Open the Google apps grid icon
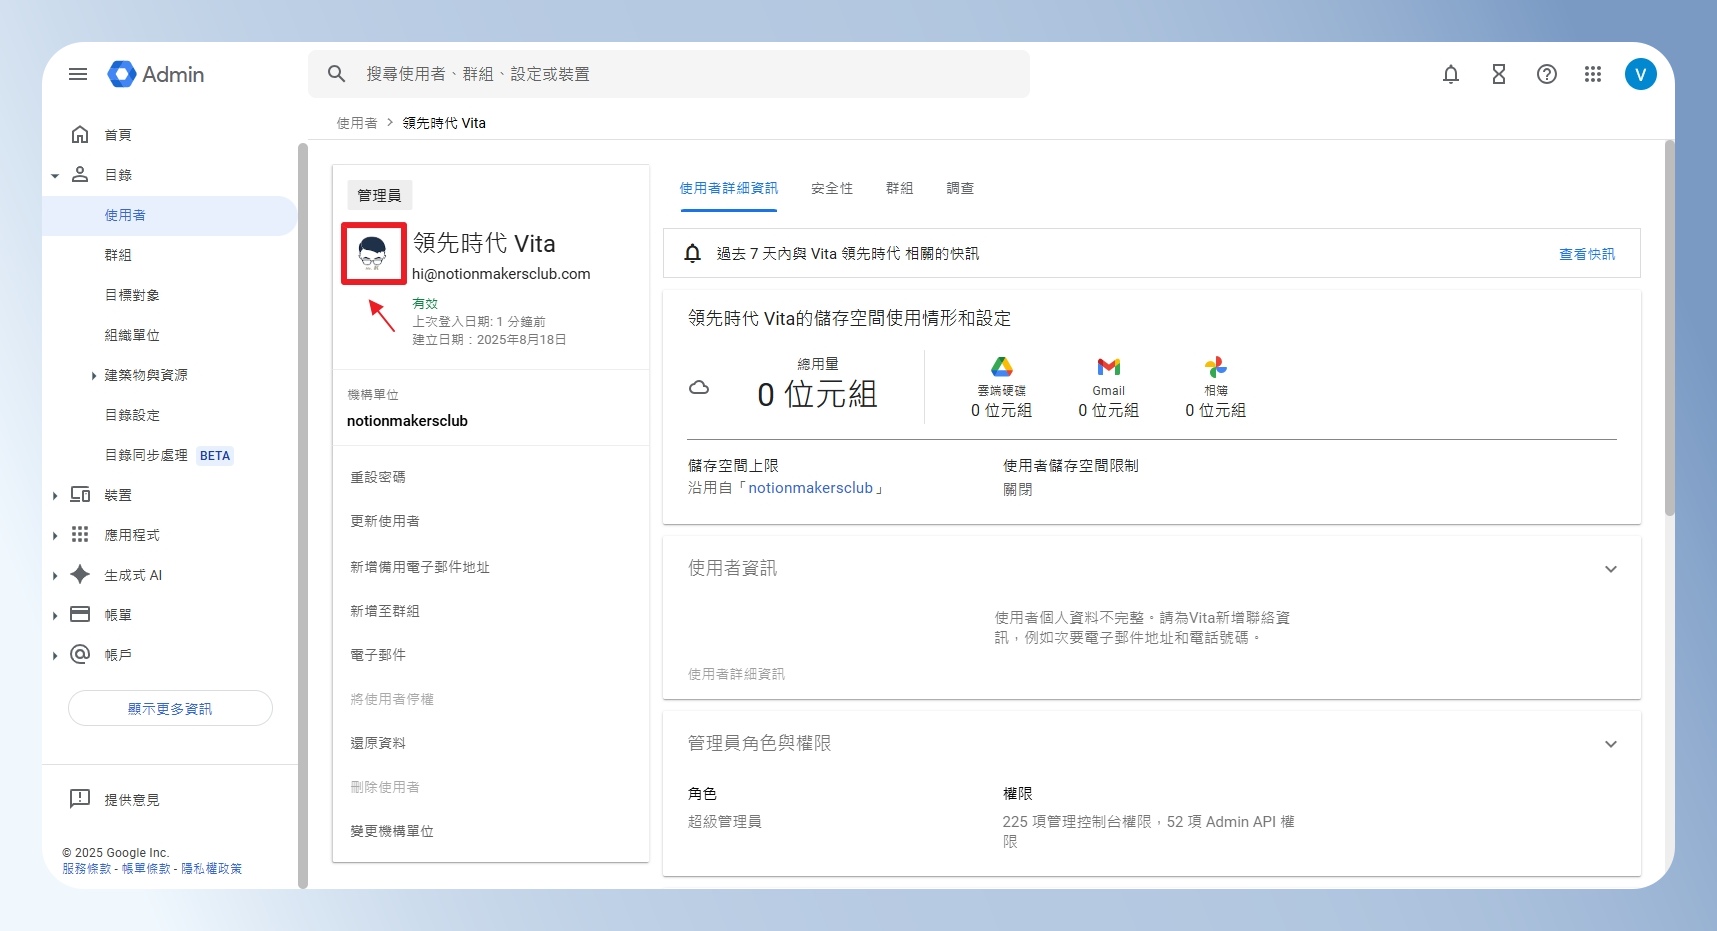1717x931 pixels. pyautogui.click(x=1593, y=74)
